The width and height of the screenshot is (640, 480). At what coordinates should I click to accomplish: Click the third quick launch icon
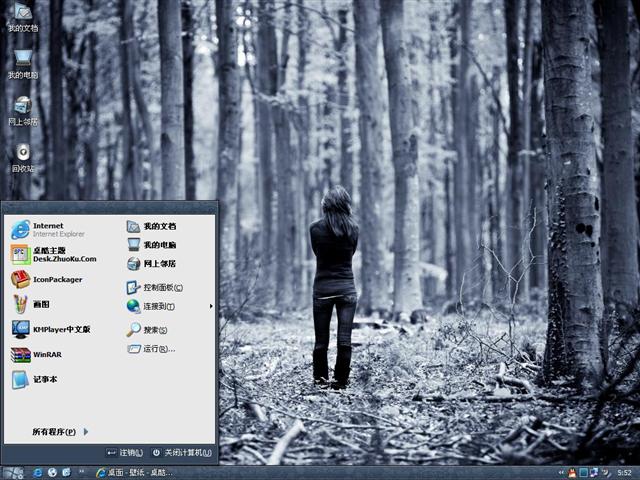(67, 473)
